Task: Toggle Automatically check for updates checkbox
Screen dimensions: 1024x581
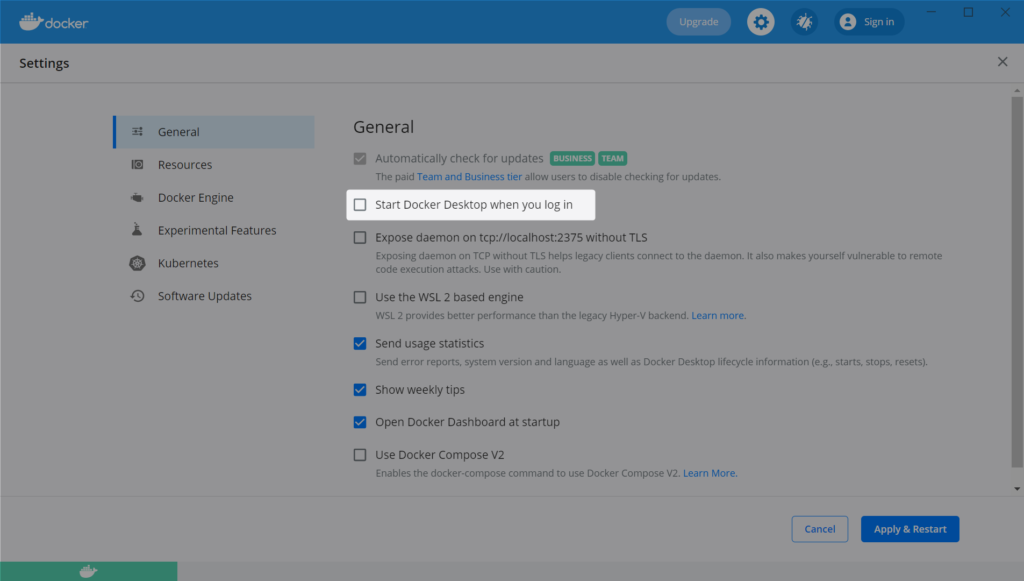Action: (x=360, y=159)
